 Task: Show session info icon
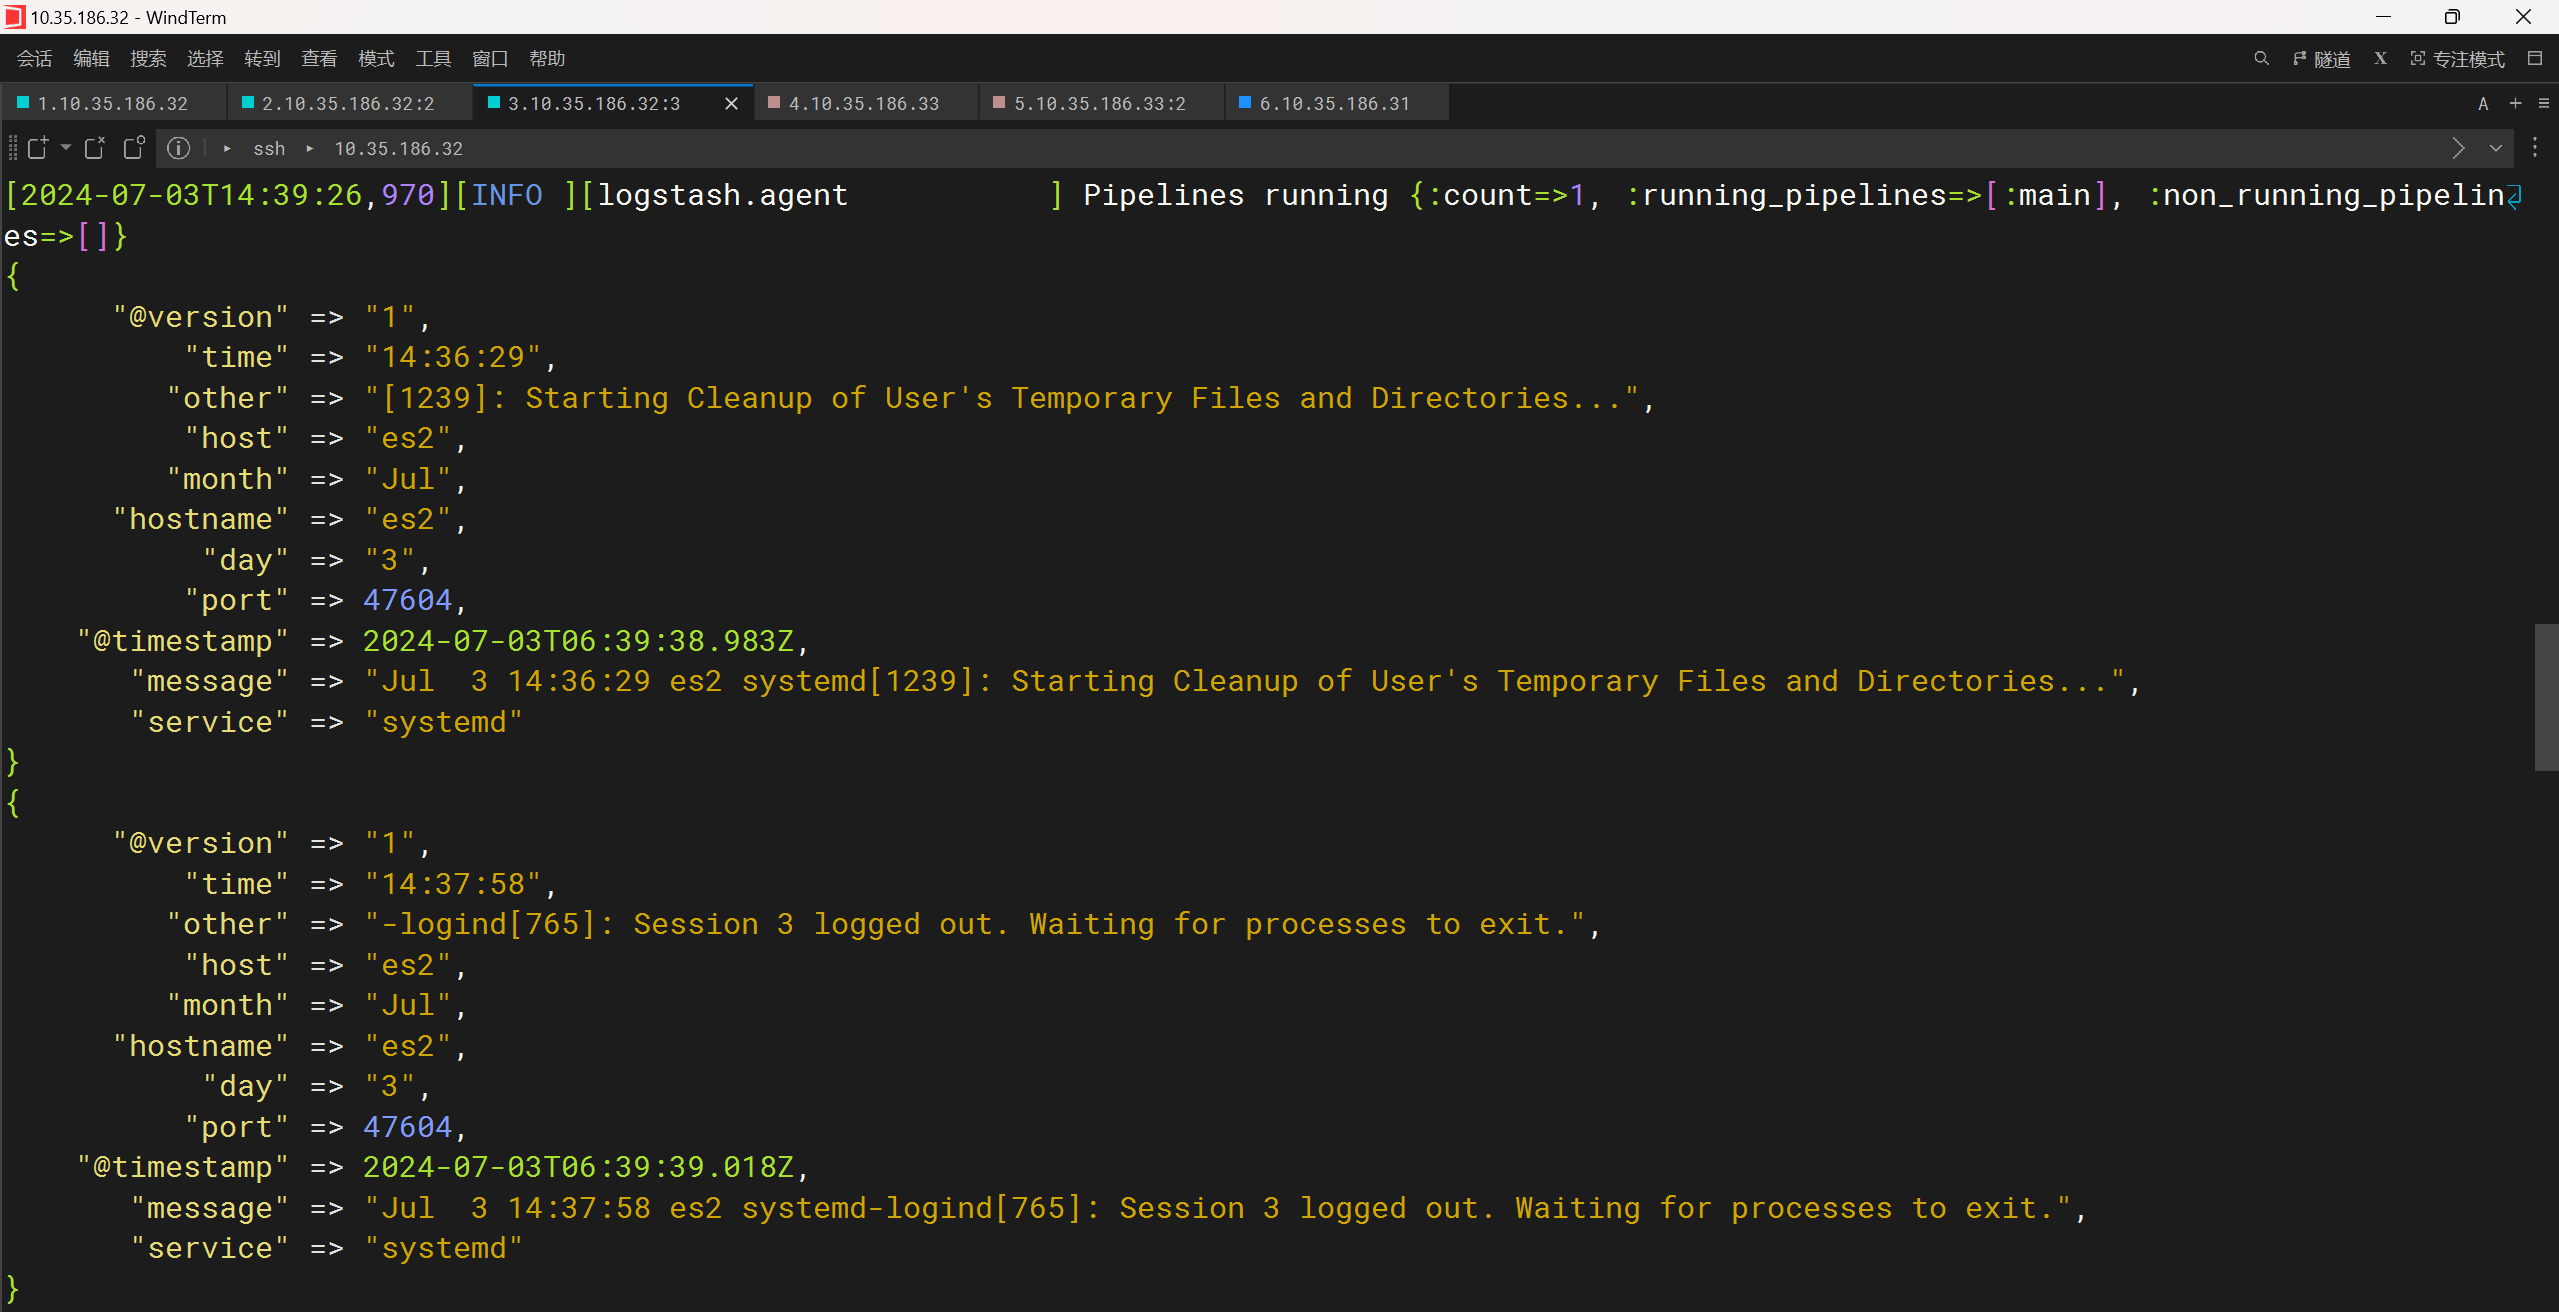coord(178,148)
